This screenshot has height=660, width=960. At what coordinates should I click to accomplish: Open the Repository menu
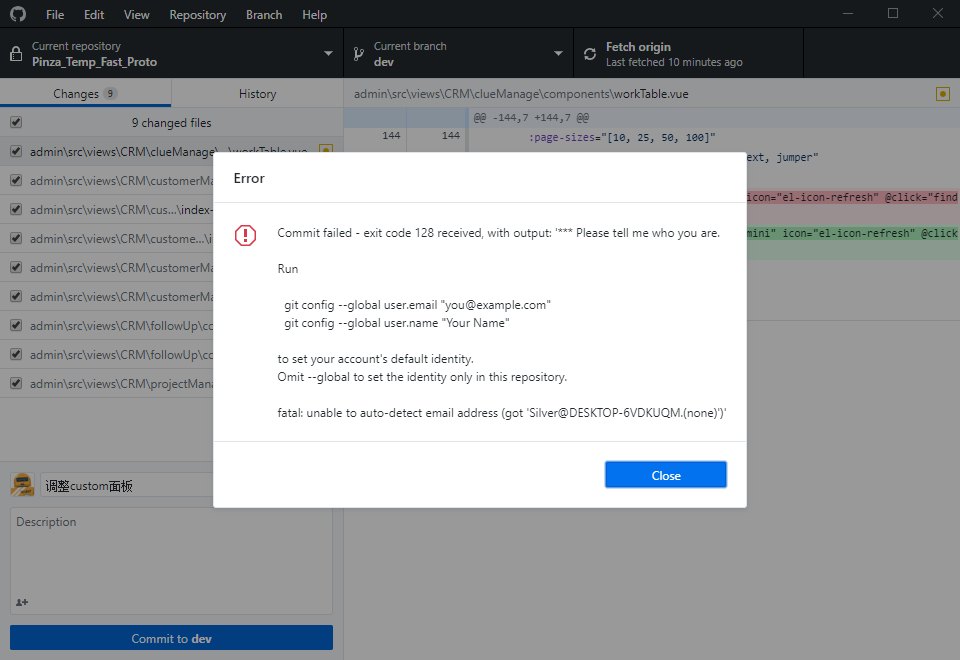coord(197,14)
